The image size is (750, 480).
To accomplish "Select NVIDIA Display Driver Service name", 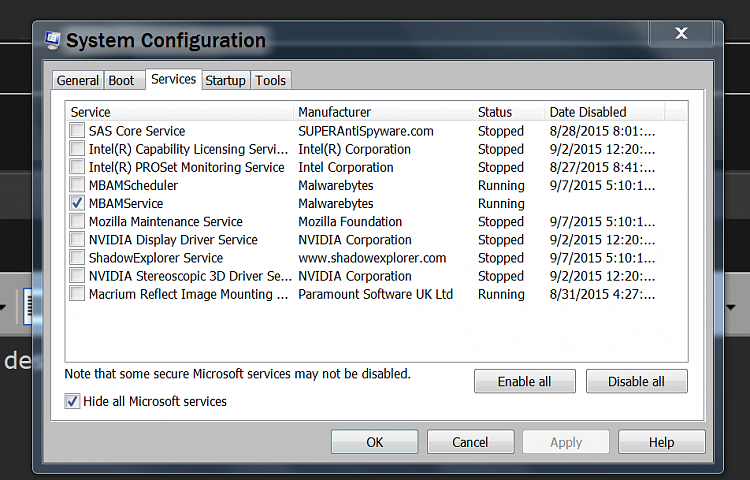I will coord(173,240).
